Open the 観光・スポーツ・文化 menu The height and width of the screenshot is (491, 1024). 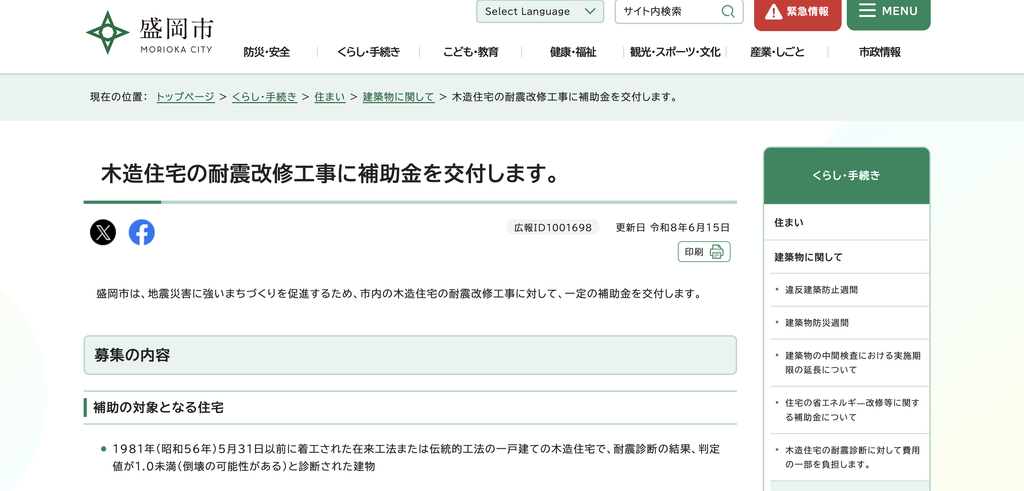tap(675, 52)
